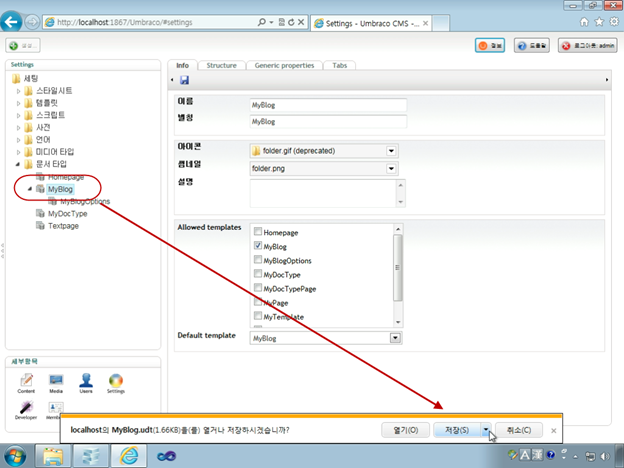Open File Explorer from taskbar
The image size is (624, 468).
click(x=53, y=456)
